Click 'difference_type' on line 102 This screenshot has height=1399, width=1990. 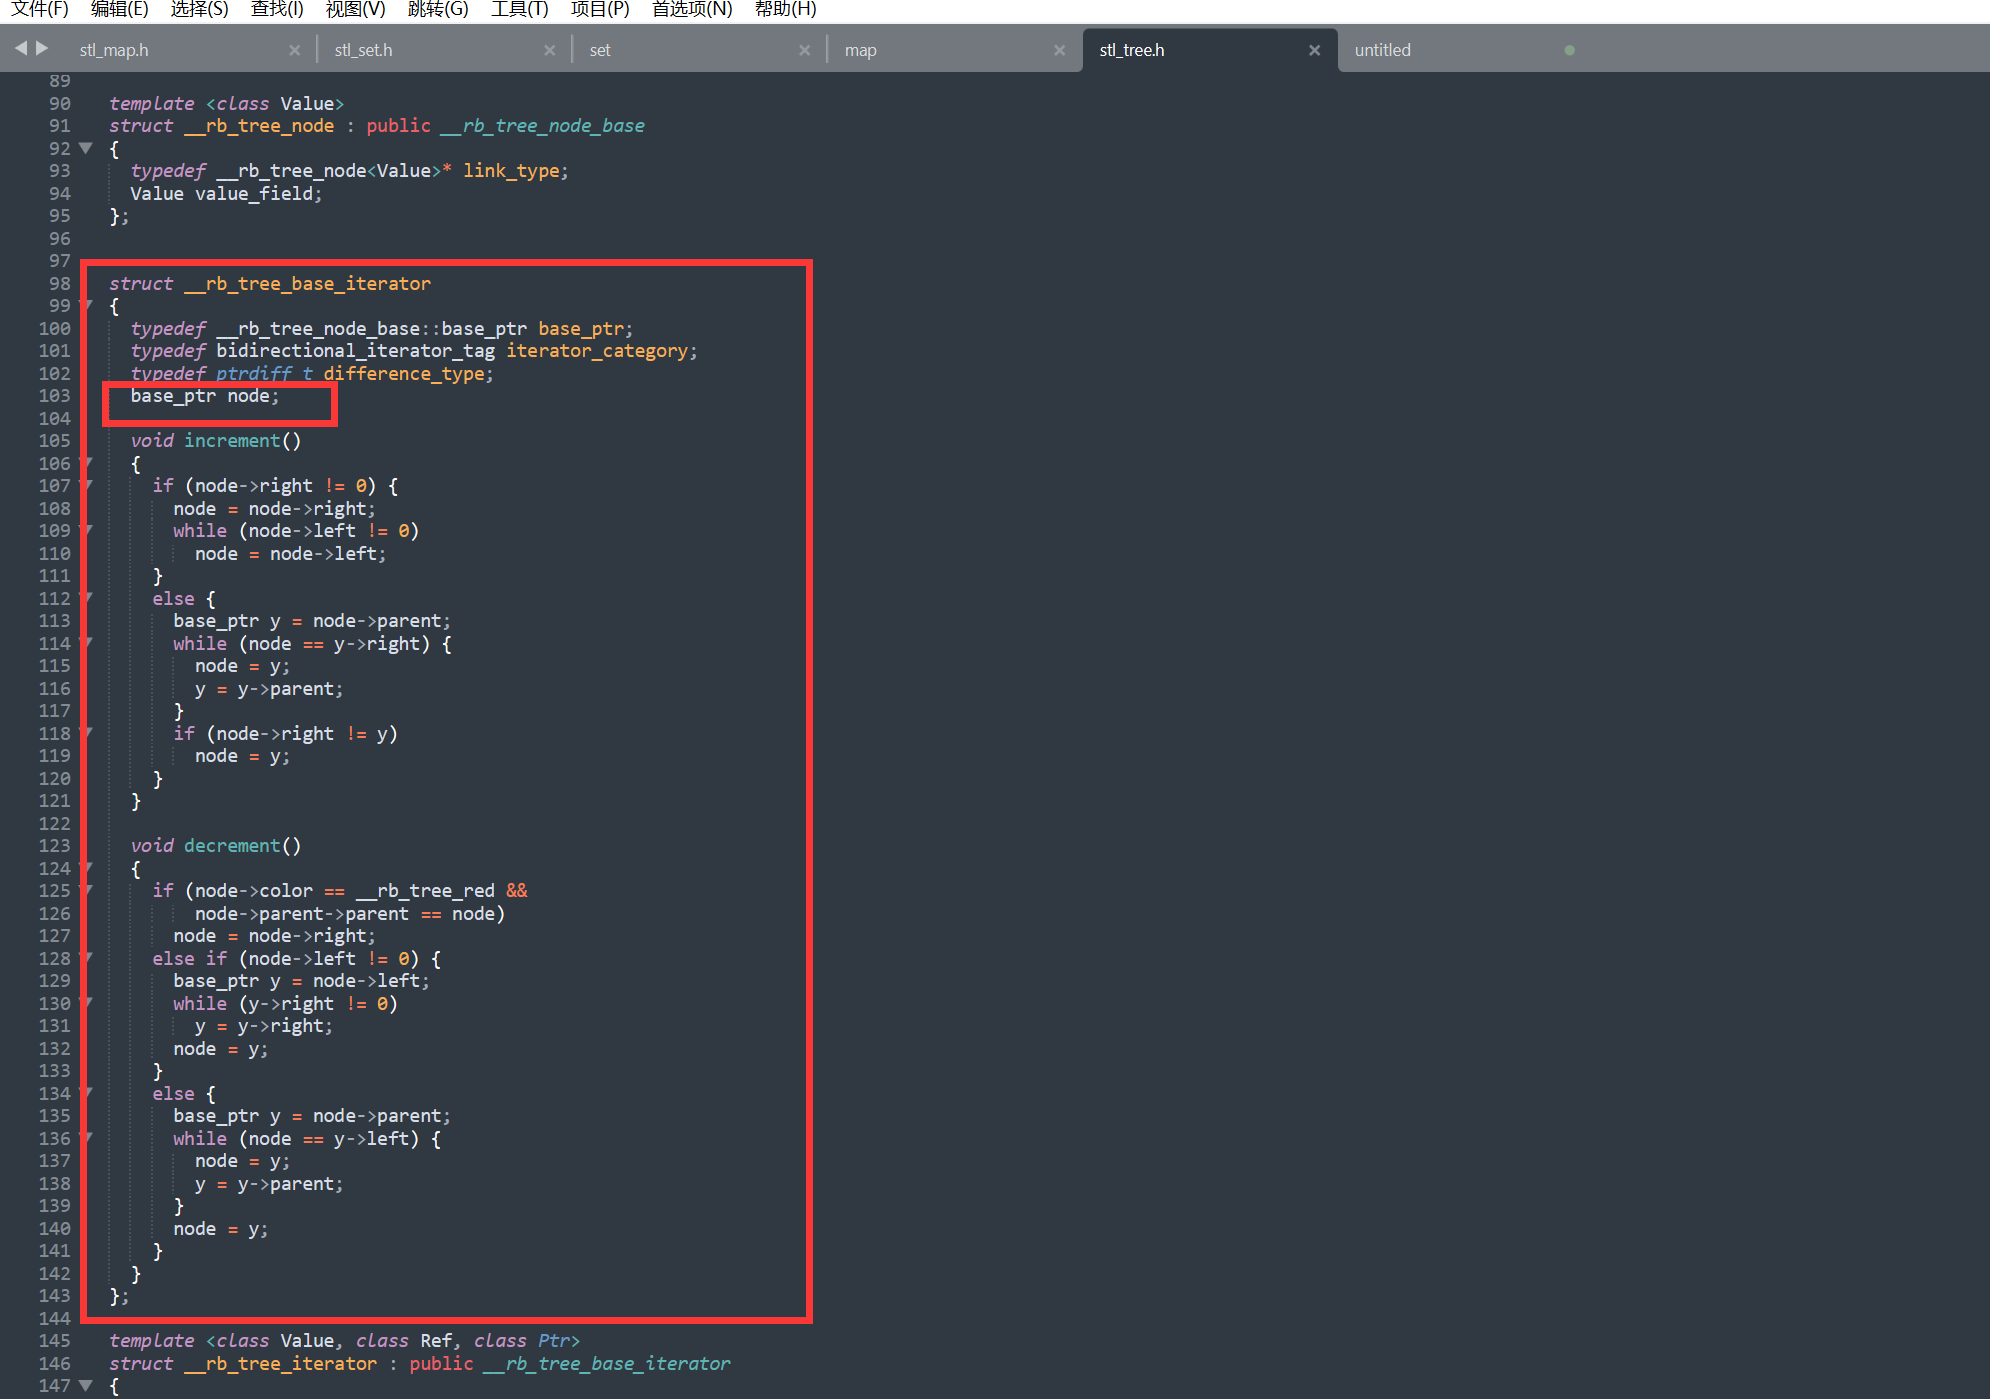point(404,374)
